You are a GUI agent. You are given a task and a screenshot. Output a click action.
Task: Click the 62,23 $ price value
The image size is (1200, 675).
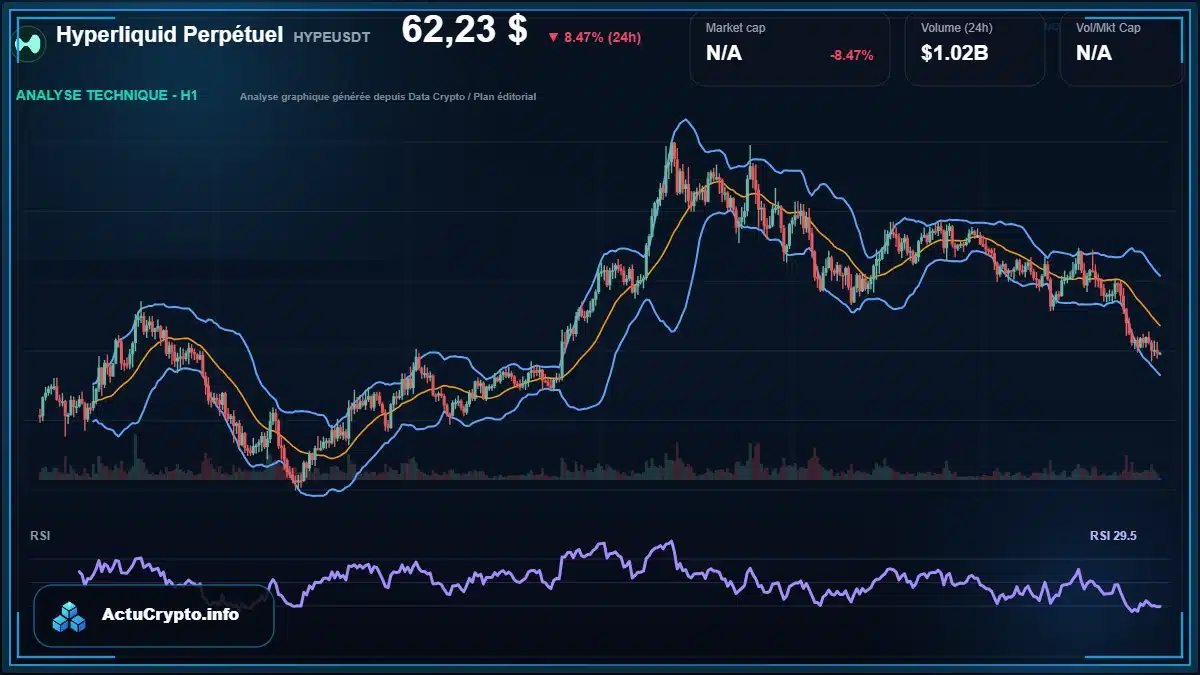464,30
